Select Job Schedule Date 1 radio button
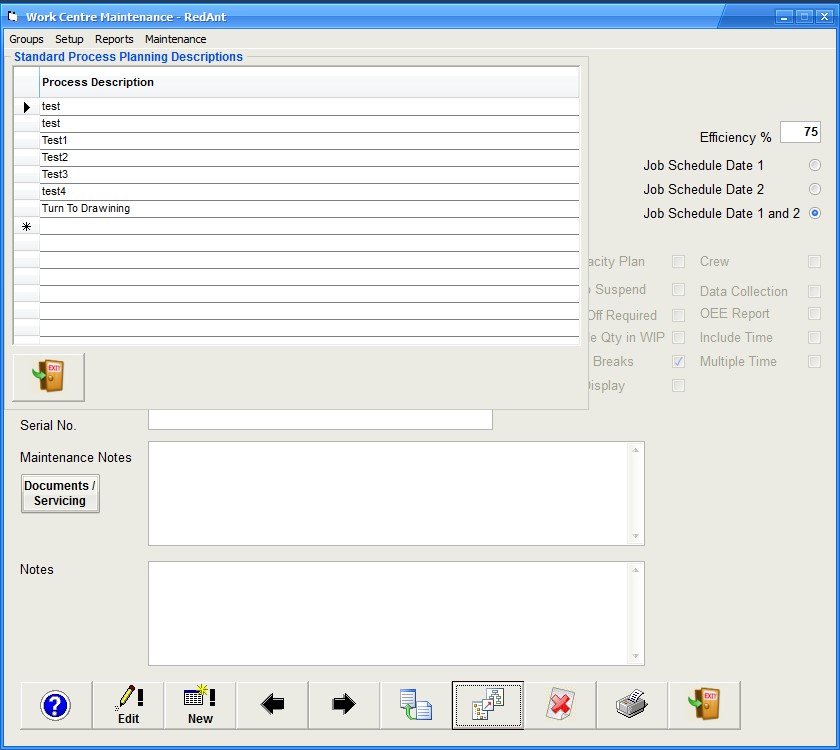 click(815, 165)
